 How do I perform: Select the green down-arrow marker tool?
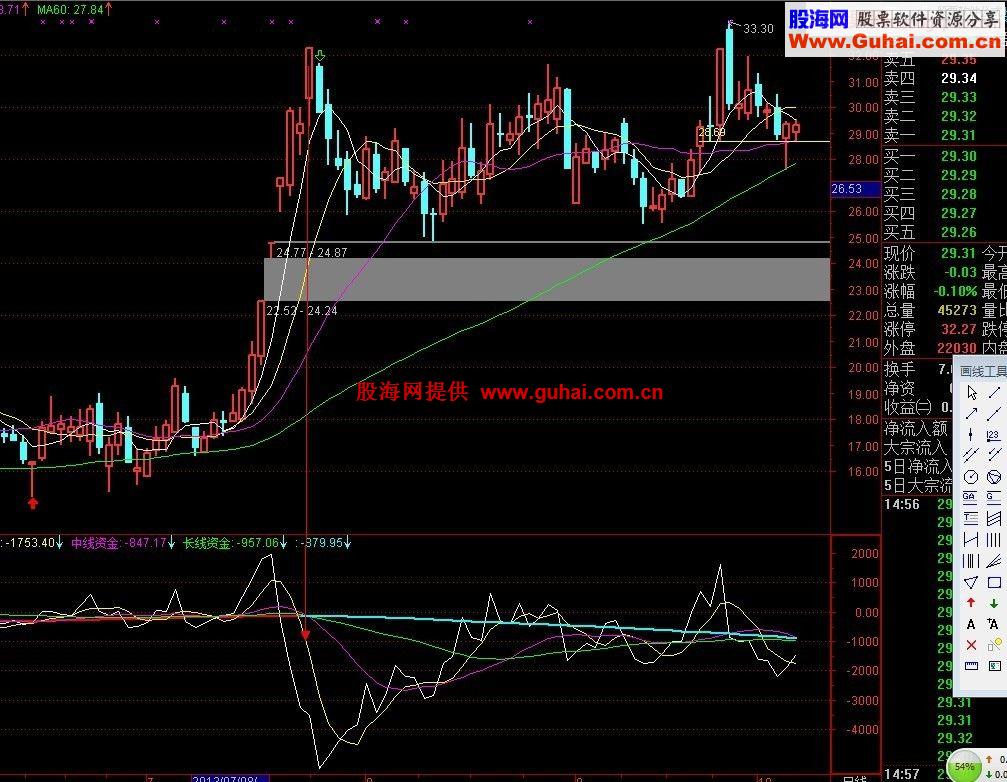tap(994, 603)
